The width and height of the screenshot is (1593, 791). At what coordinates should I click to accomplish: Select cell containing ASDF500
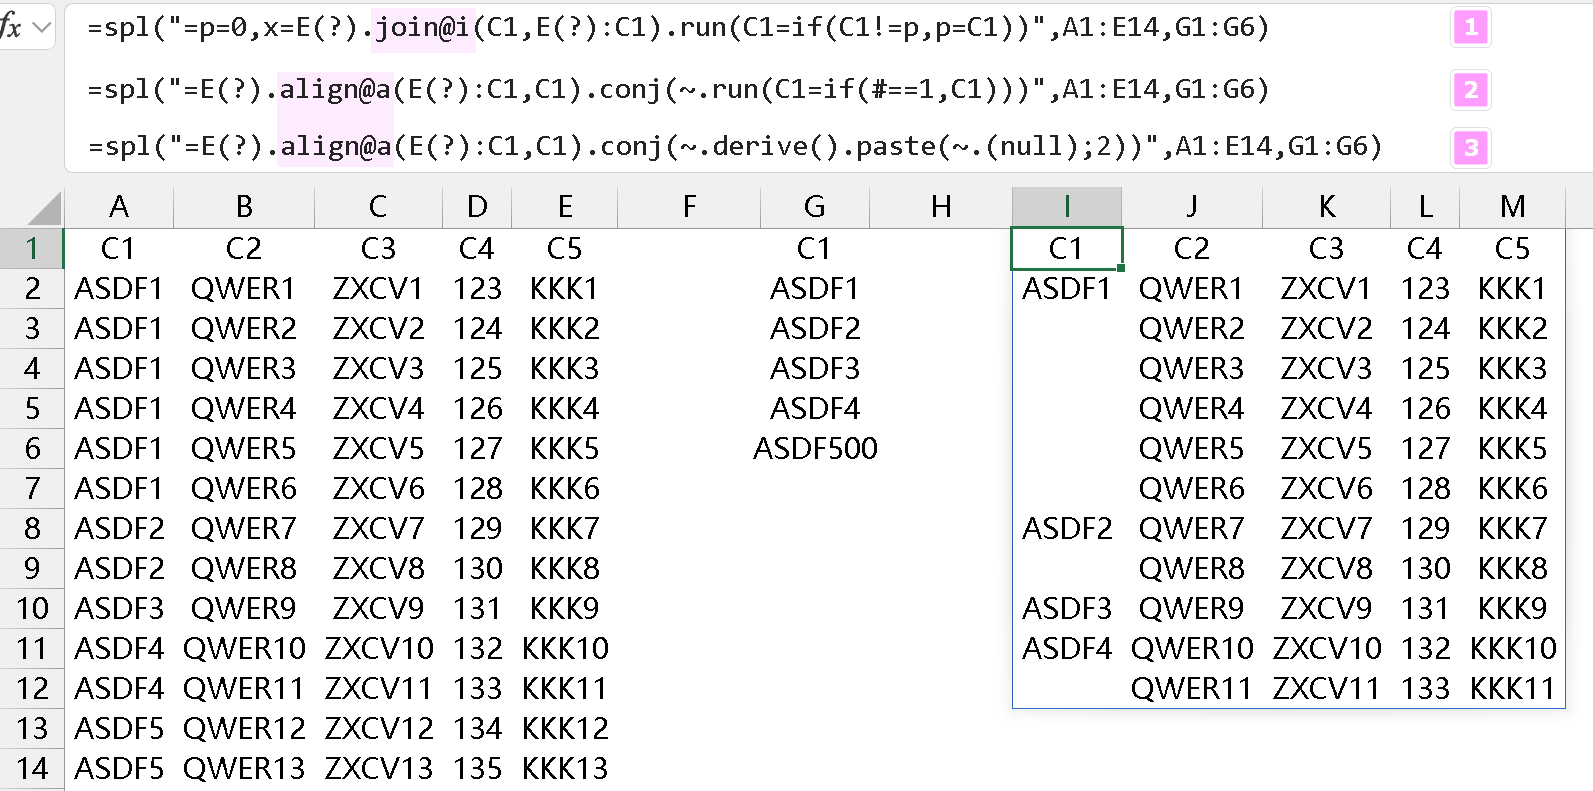point(815,448)
